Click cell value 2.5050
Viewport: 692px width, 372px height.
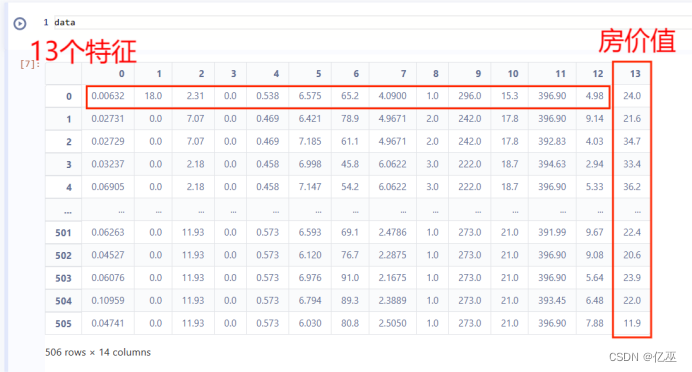(x=392, y=323)
